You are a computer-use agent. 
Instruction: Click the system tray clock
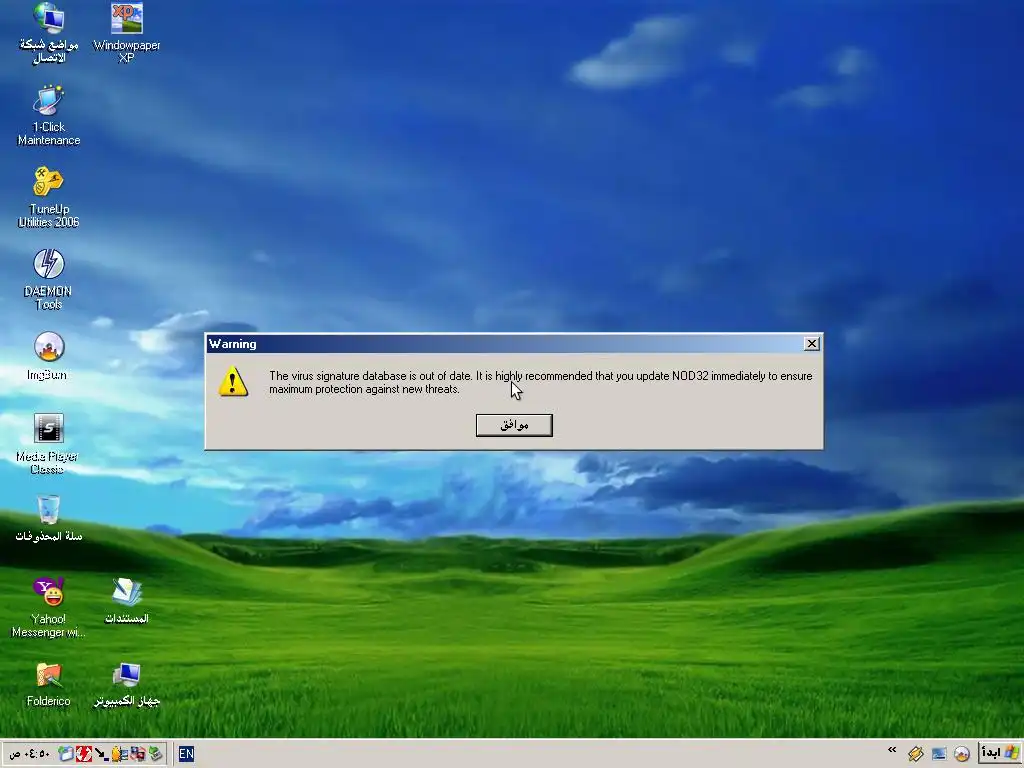pos(29,754)
